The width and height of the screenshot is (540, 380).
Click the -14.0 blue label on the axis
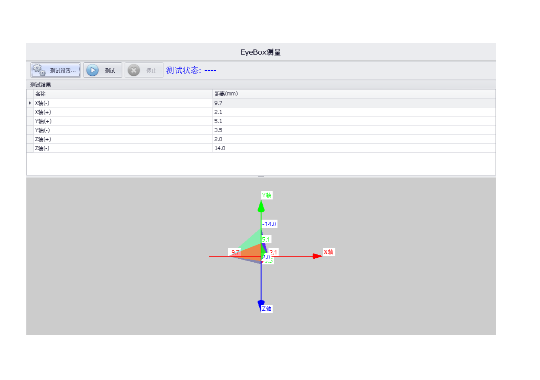pos(269,224)
